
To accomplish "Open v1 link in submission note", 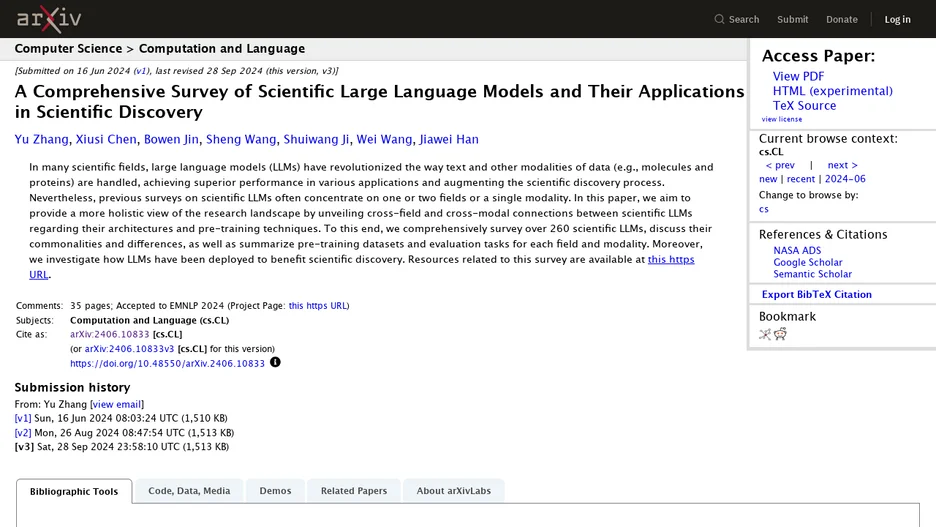I will click(x=141, y=70).
